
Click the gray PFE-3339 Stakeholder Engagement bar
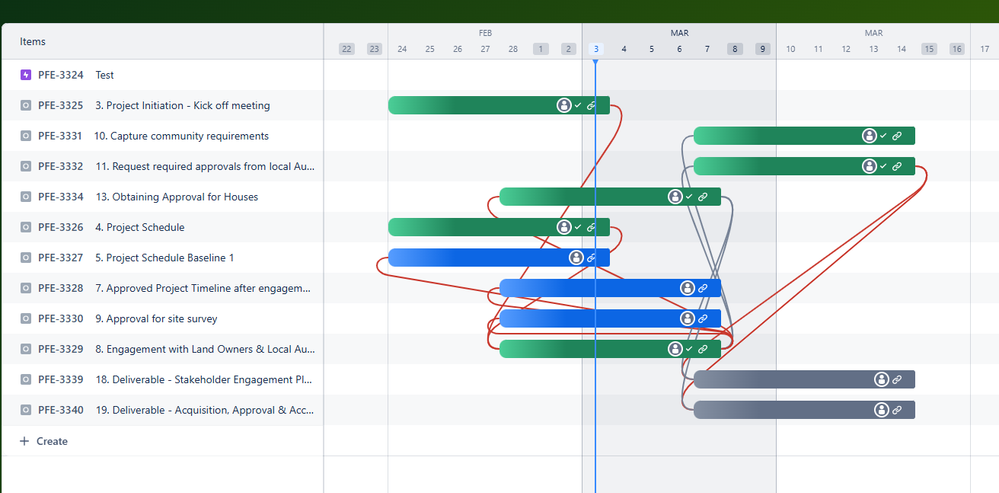(x=804, y=380)
